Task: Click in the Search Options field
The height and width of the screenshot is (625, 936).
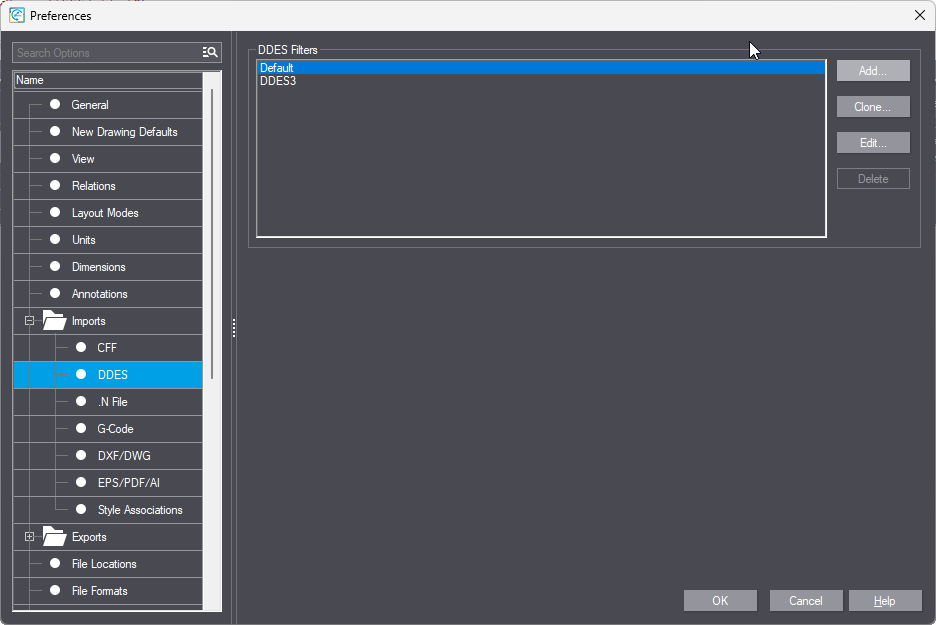Action: 105,52
